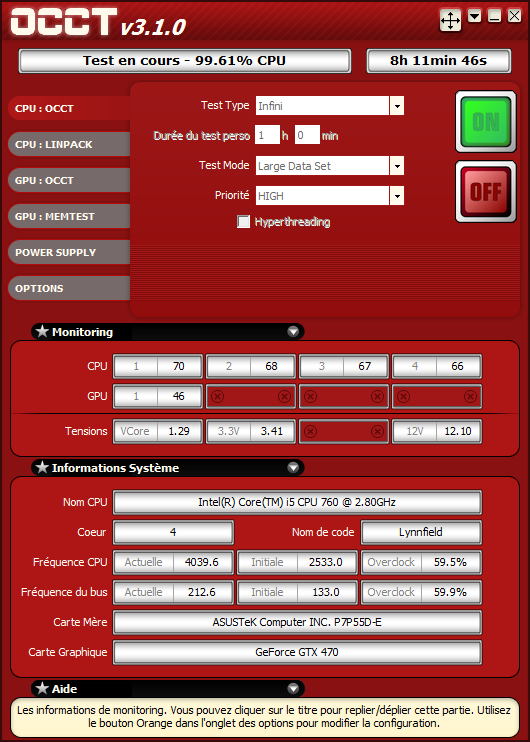The image size is (530, 742).
Task: Click the VCore voltage value 1.29
Action: (x=179, y=431)
